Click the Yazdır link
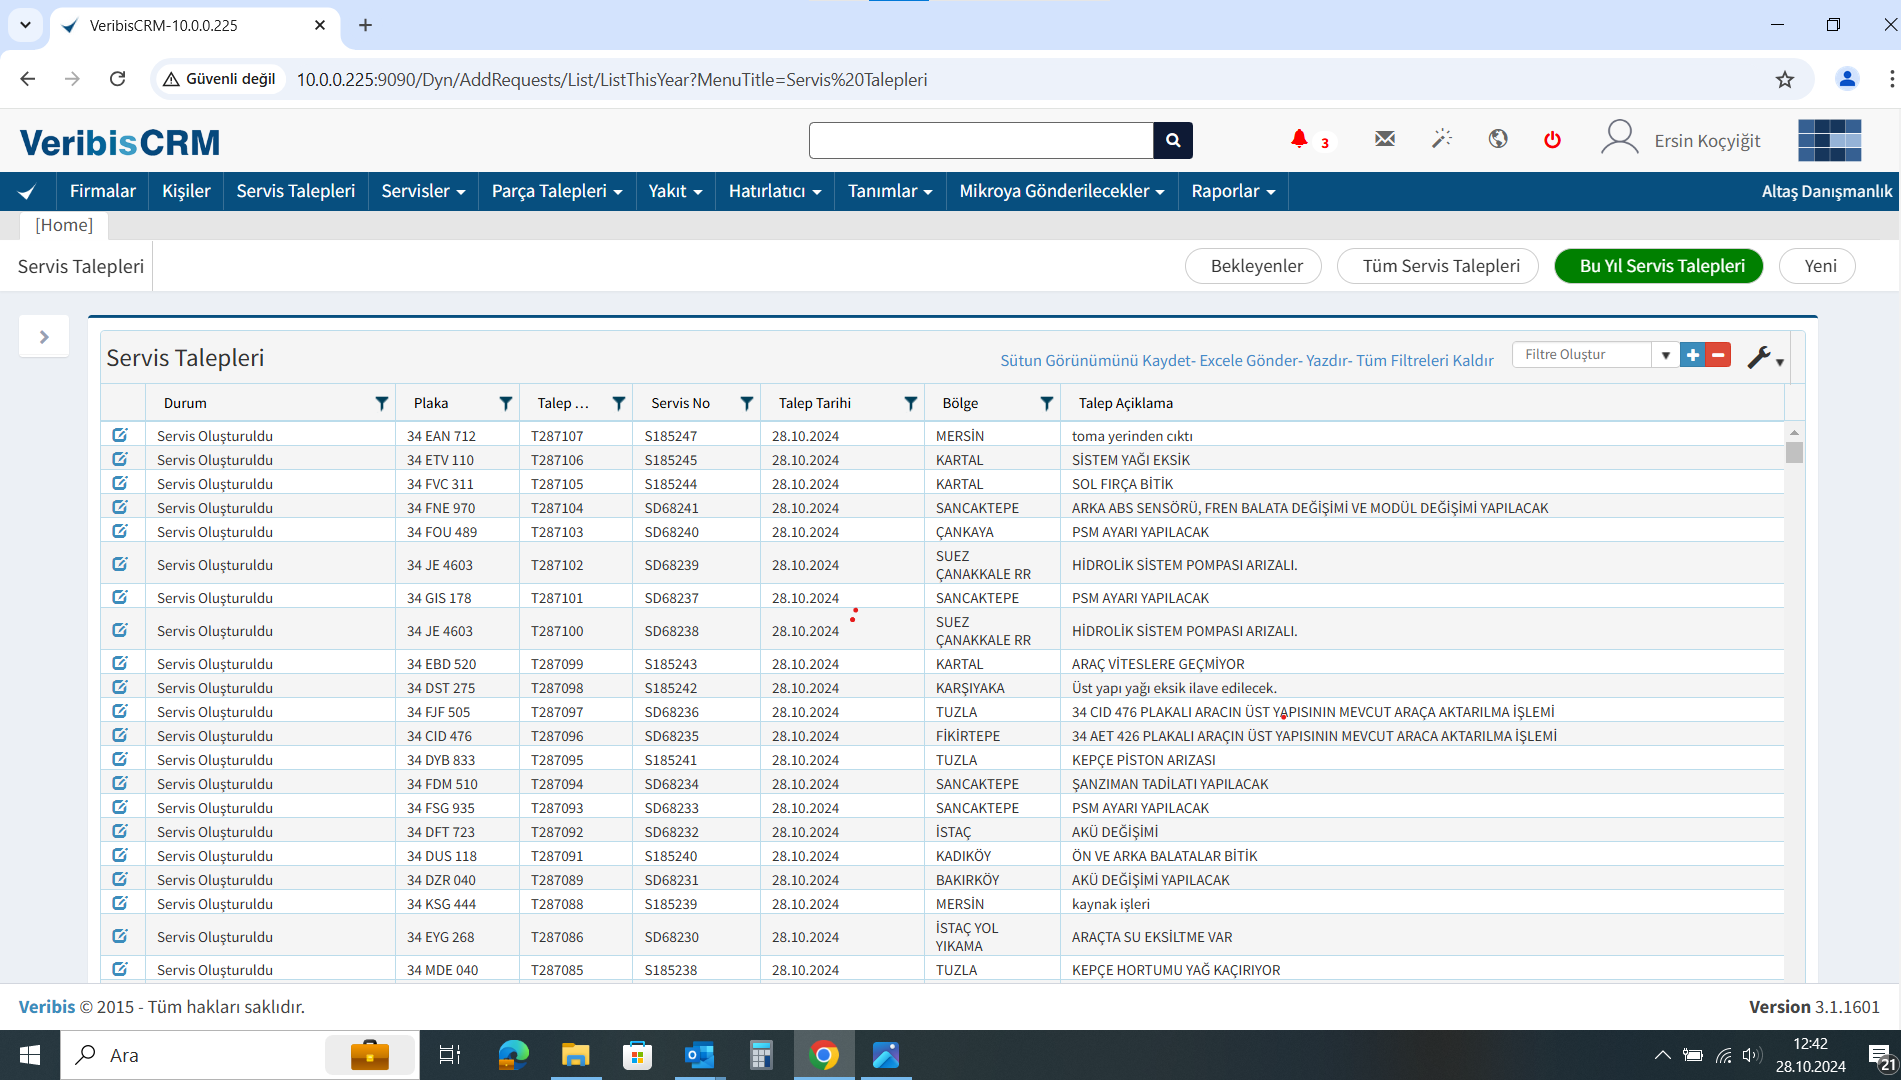The width and height of the screenshot is (1901, 1080). pos(1327,360)
